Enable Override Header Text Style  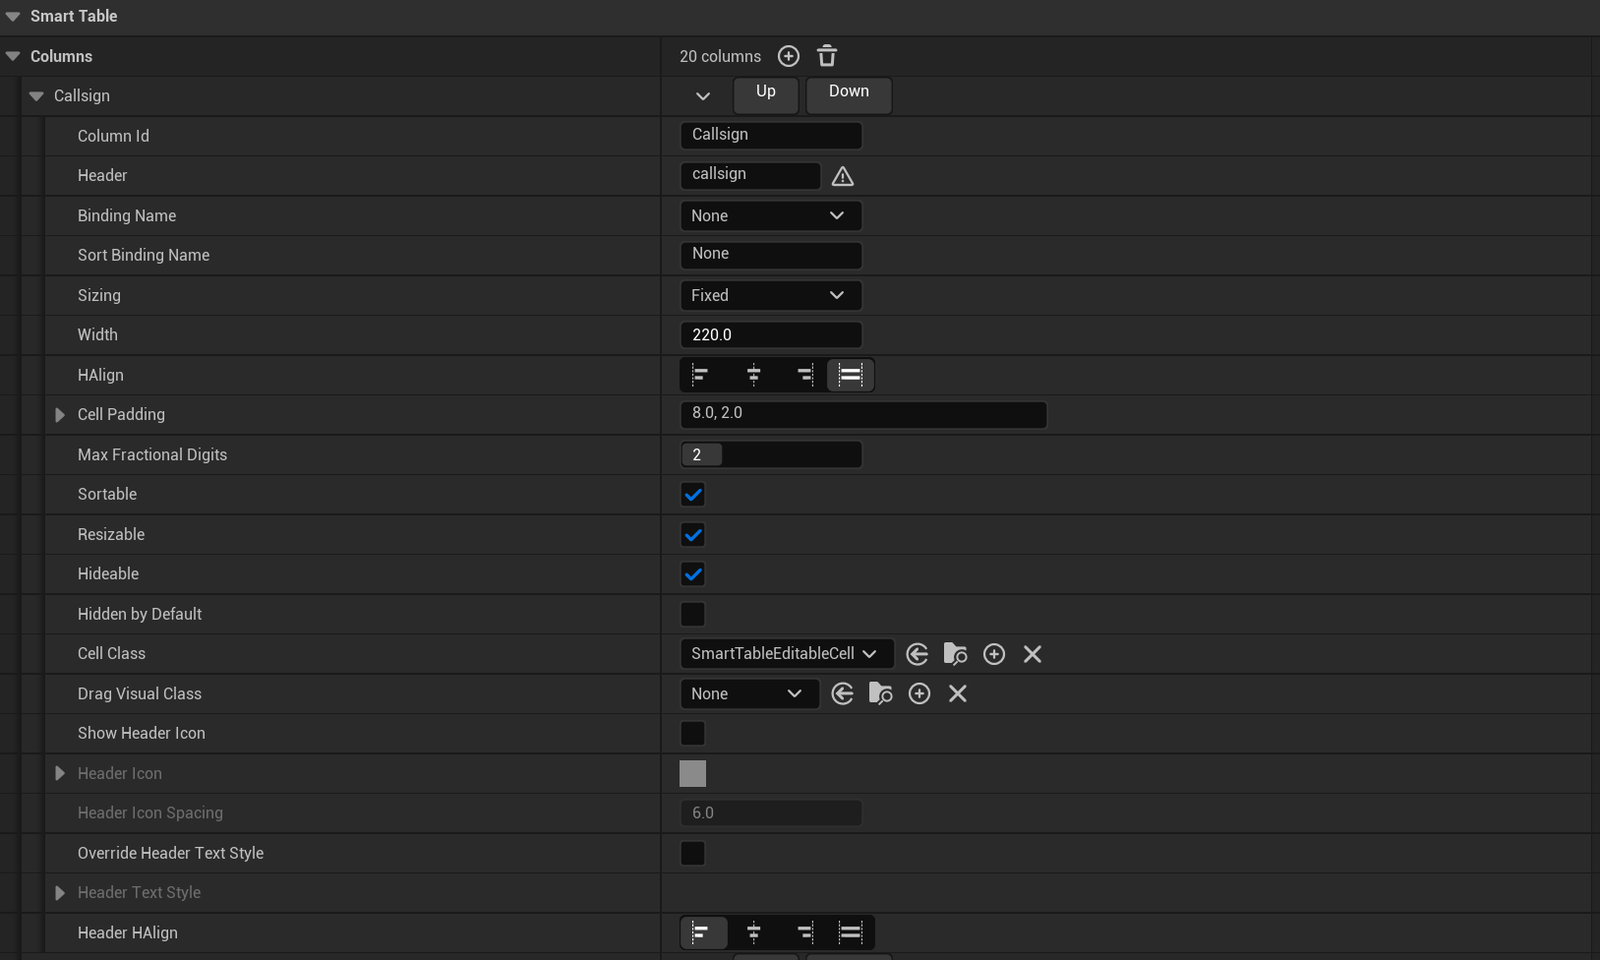(x=693, y=853)
